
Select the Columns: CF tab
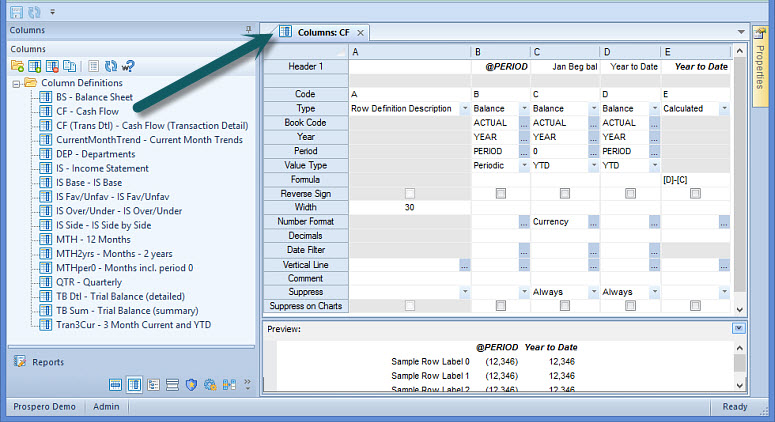click(323, 32)
